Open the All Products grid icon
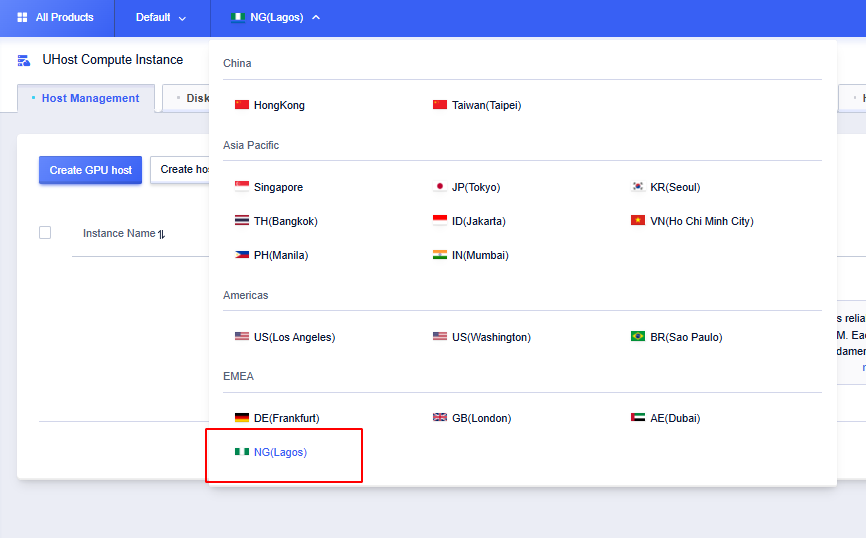This screenshot has height=538, width=866. coord(22,17)
